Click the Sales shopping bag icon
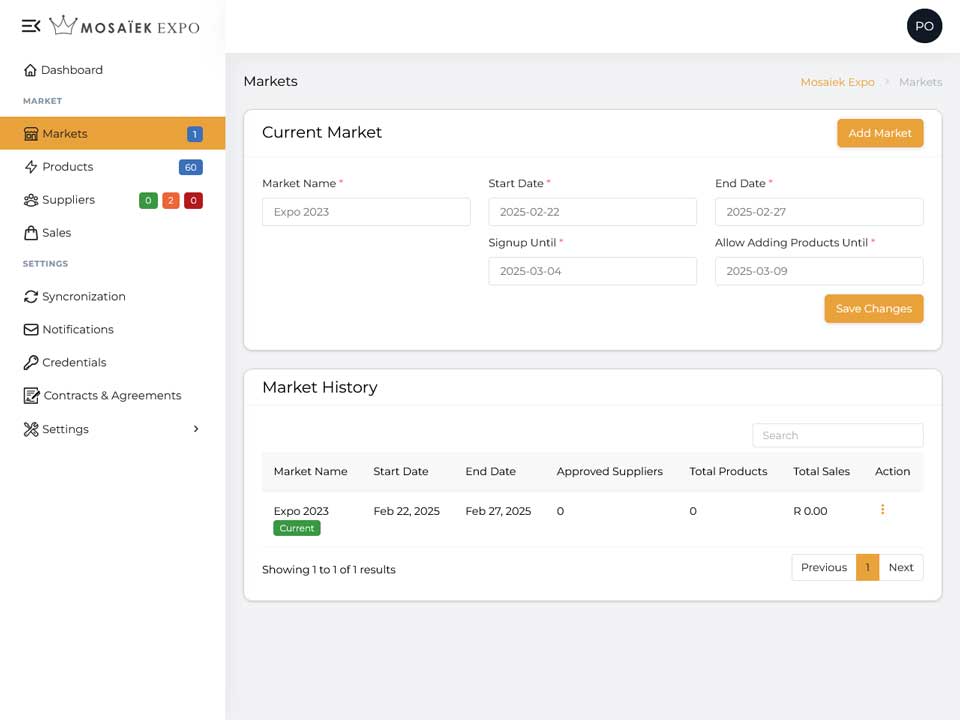Image resolution: width=960 pixels, height=720 pixels. 31,233
